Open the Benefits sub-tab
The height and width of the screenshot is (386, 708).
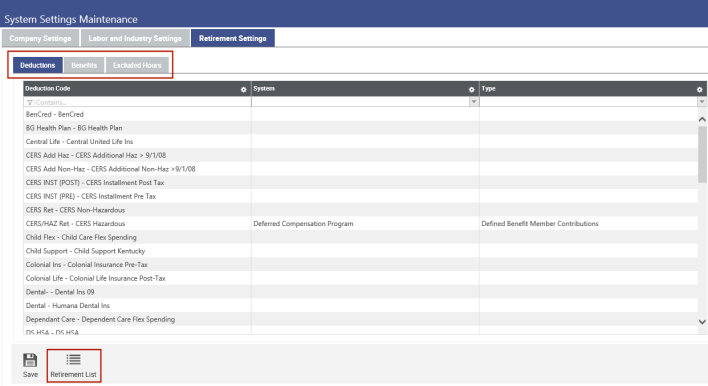84,65
